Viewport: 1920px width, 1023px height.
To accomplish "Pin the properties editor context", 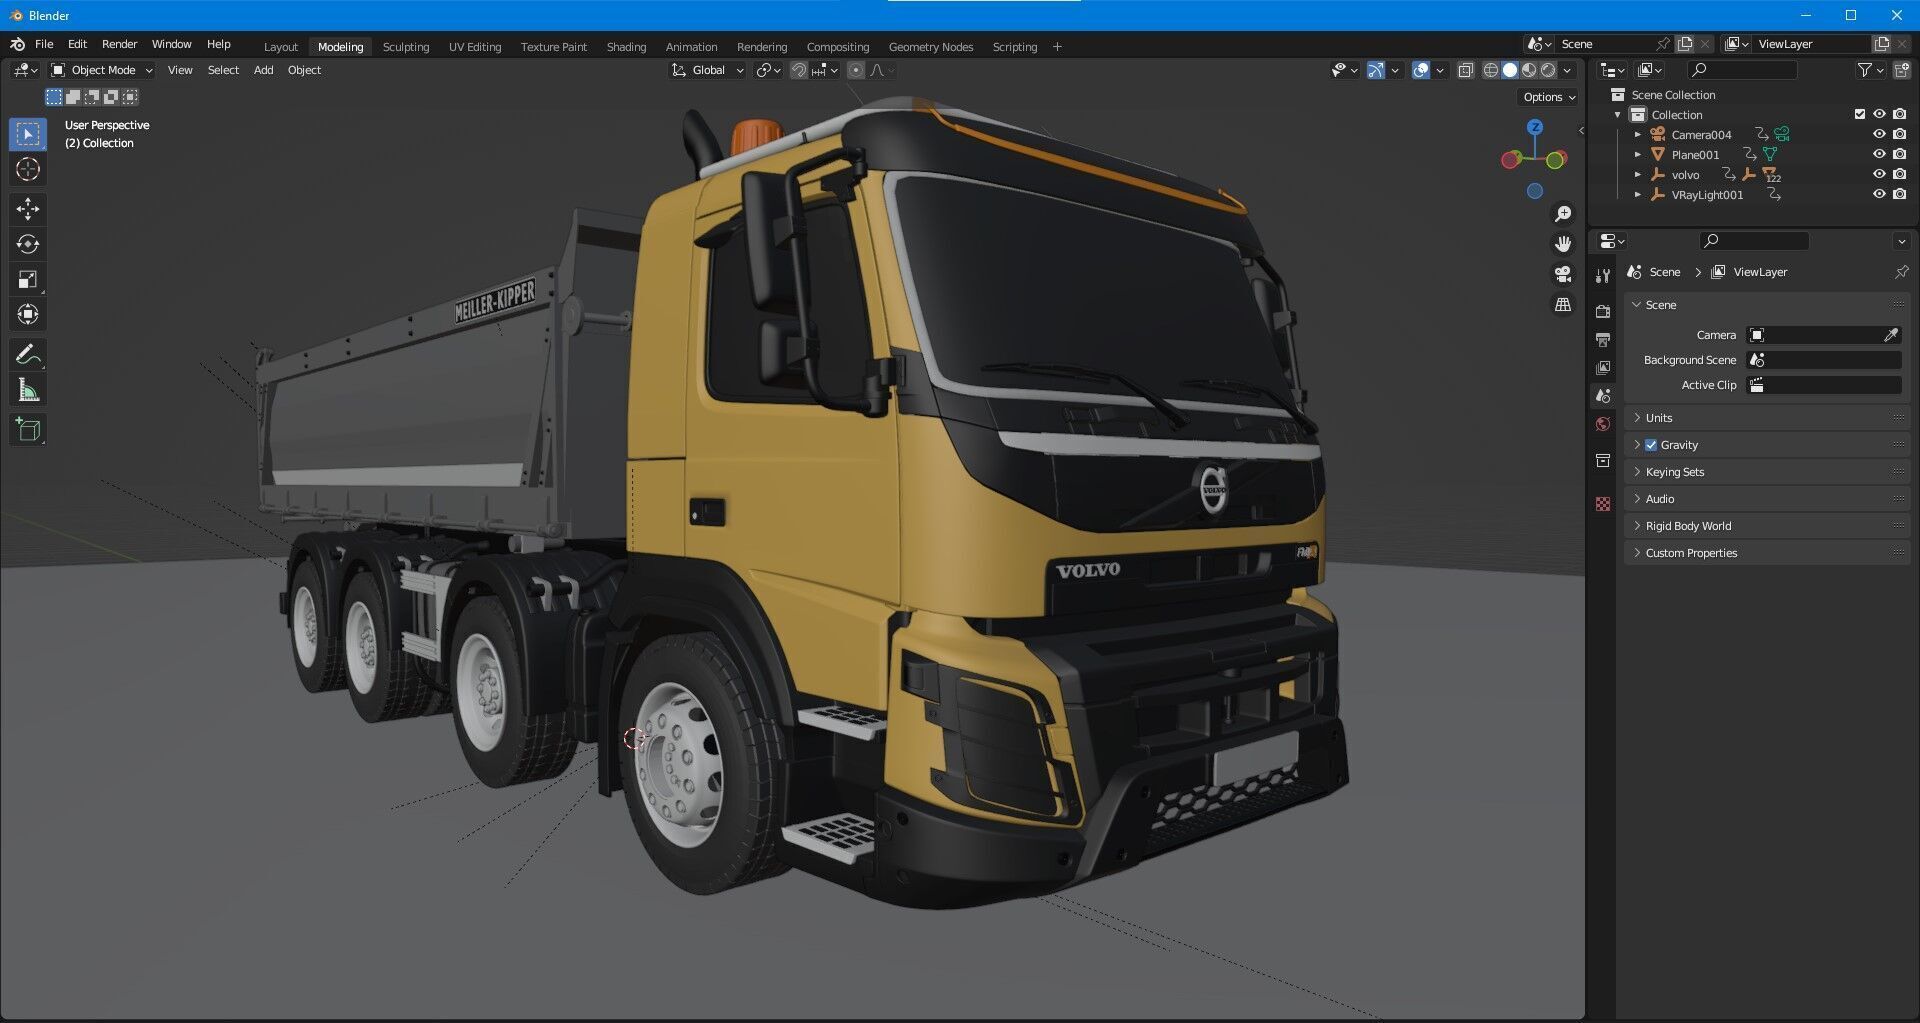I will (1901, 272).
